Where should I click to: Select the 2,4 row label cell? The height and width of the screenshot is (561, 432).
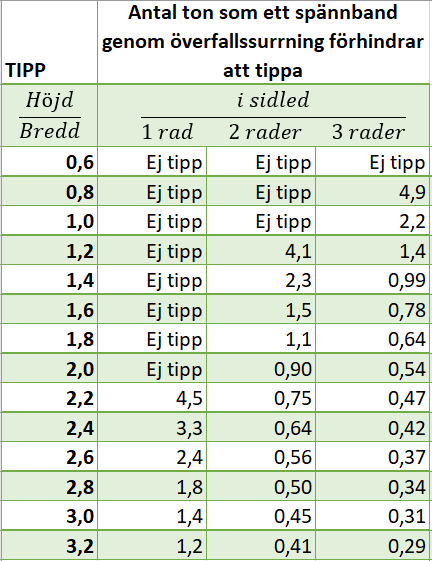49,427
